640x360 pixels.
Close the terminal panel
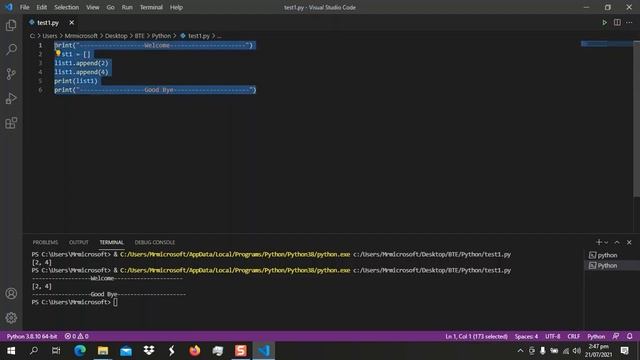pyautogui.click(x=629, y=242)
